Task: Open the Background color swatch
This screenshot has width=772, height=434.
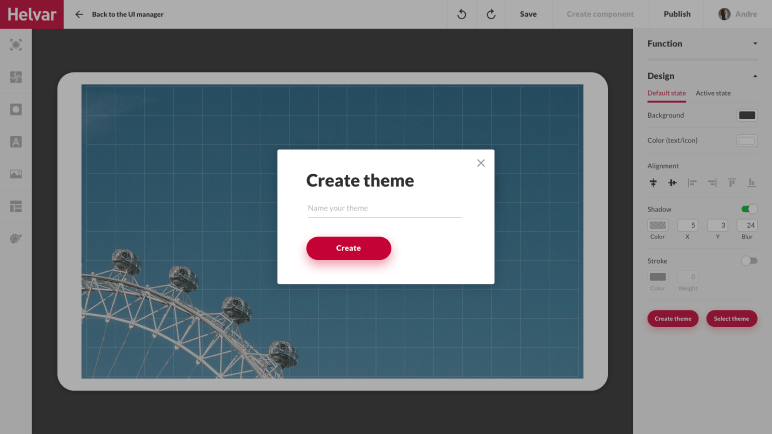Action: [747, 115]
